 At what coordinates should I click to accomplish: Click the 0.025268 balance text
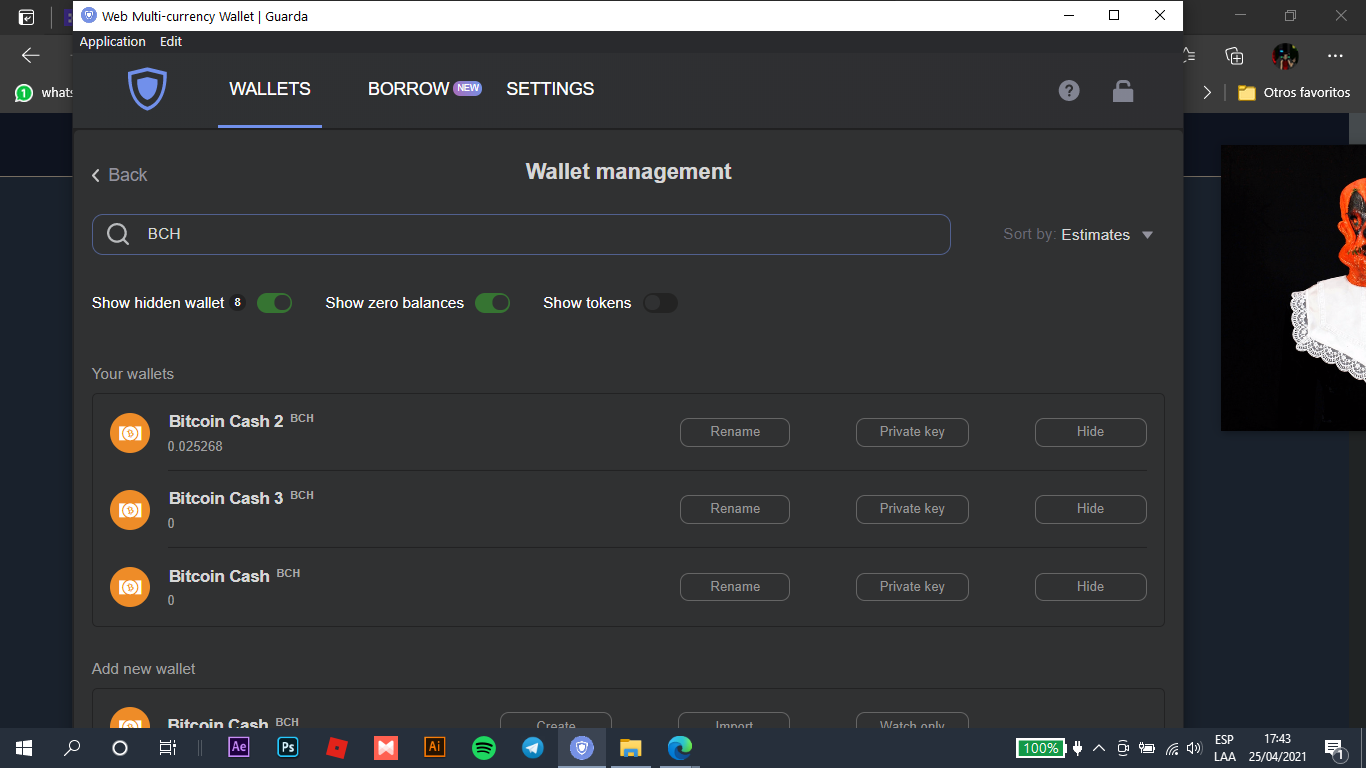click(x=195, y=447)
